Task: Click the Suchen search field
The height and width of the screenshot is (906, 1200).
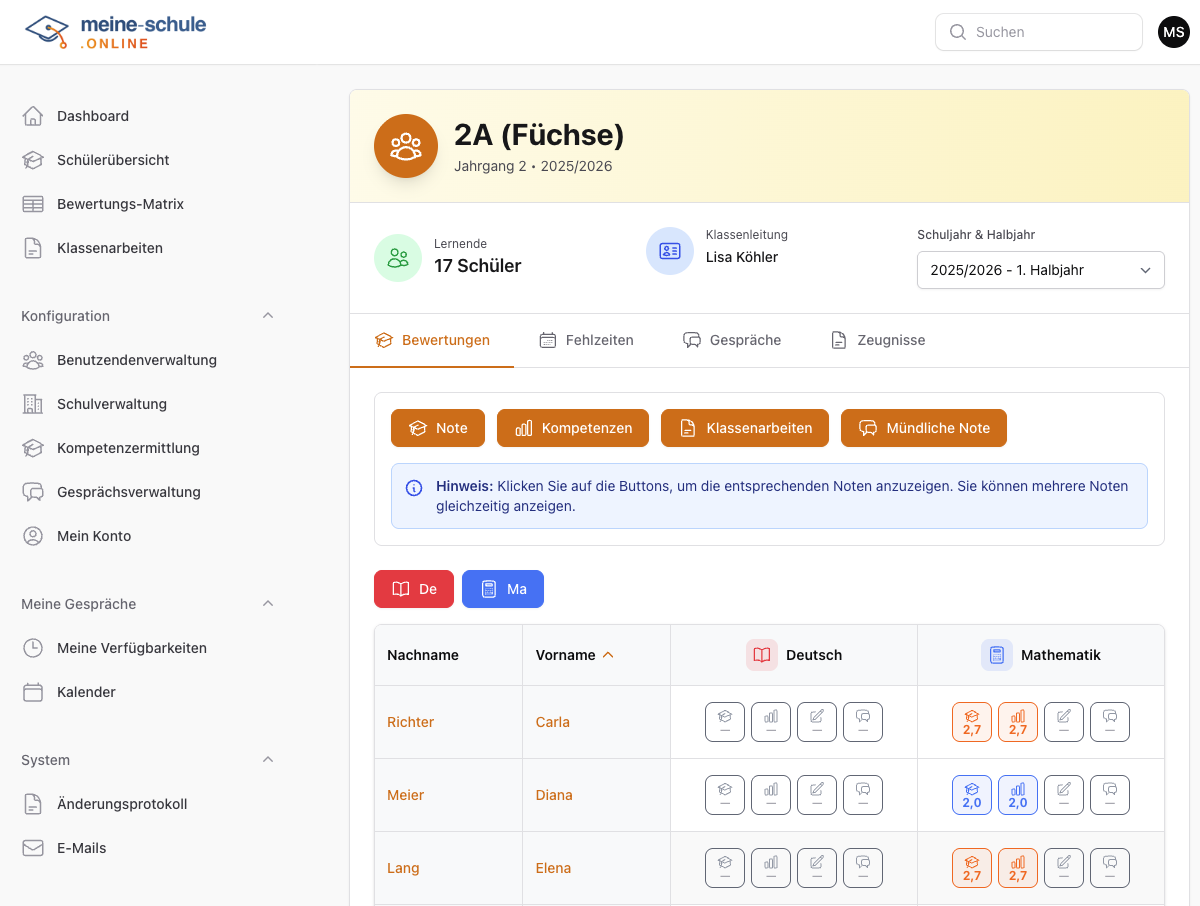Action: pos(1040,32)
